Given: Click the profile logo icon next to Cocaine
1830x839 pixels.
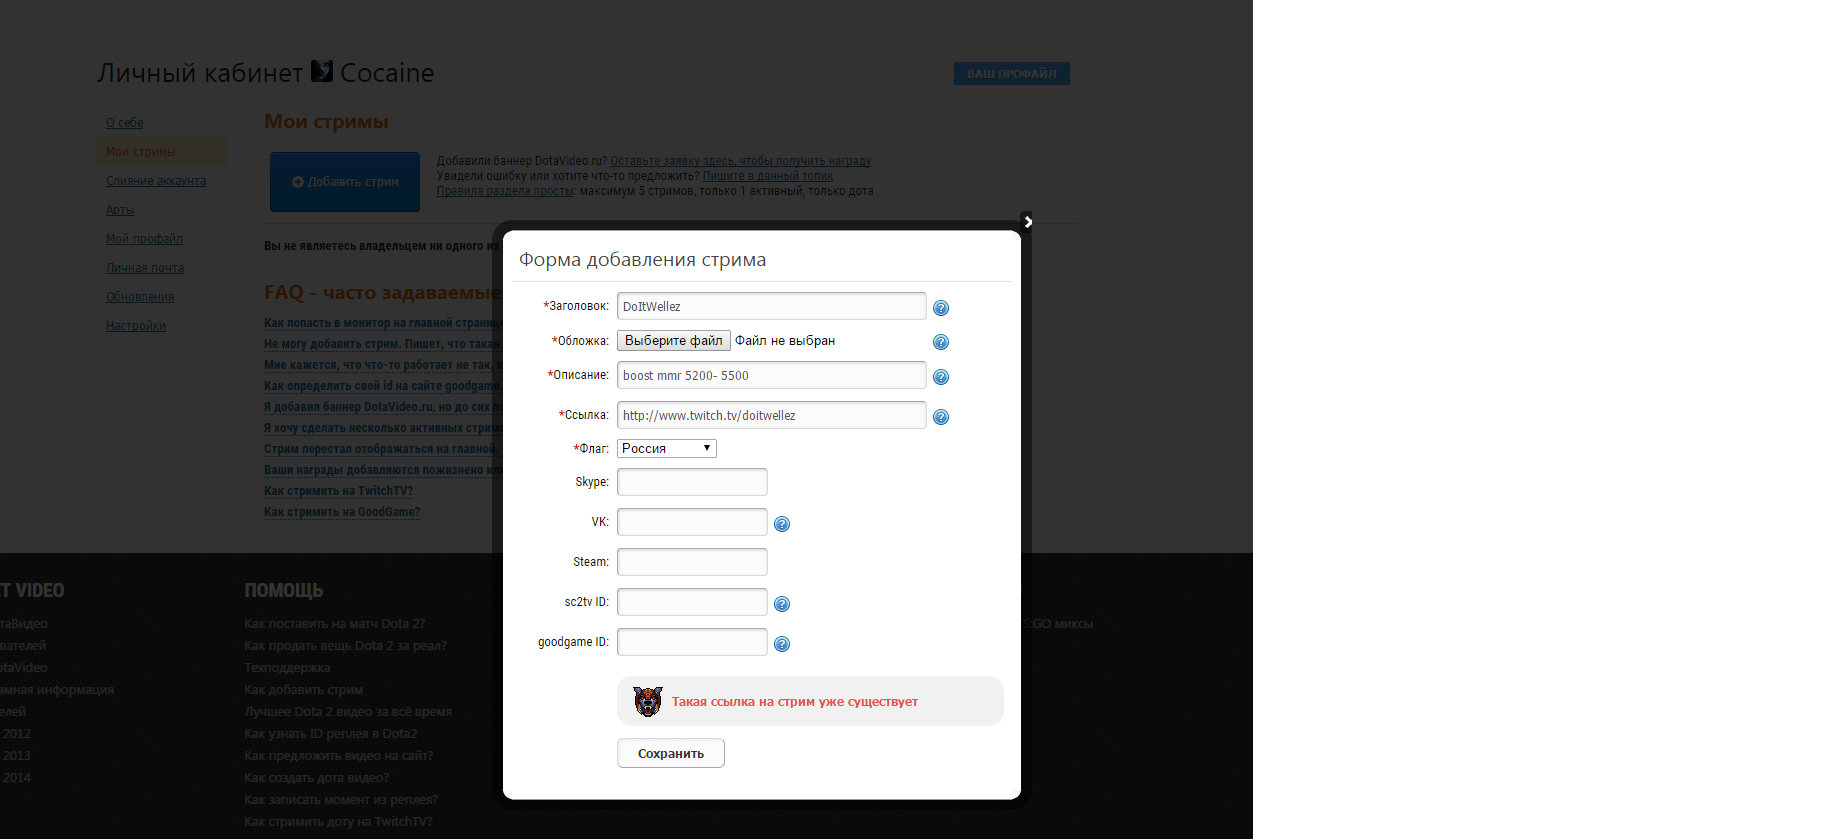Looking at the screenshot, I should [x=322, y=71].
